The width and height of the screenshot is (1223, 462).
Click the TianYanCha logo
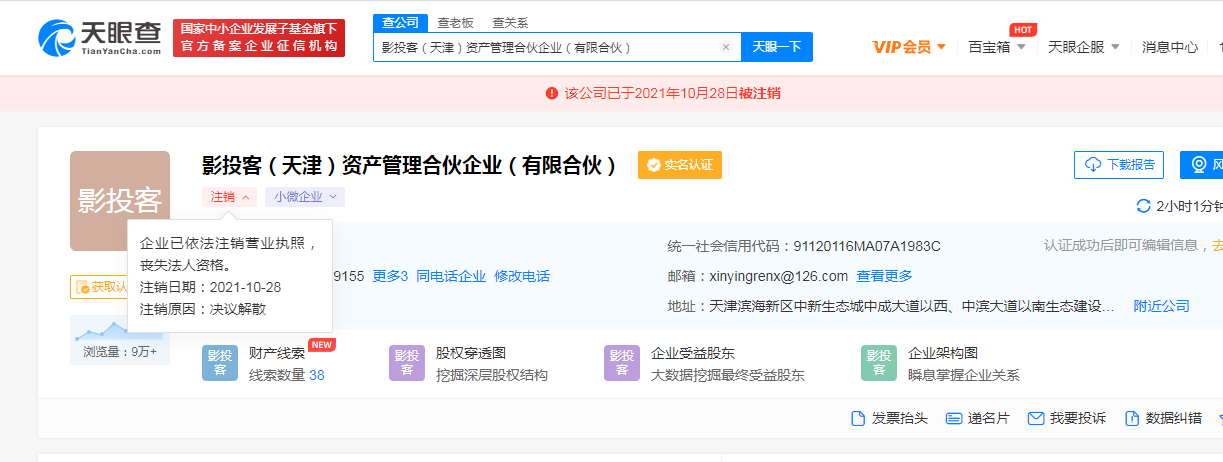100,38
